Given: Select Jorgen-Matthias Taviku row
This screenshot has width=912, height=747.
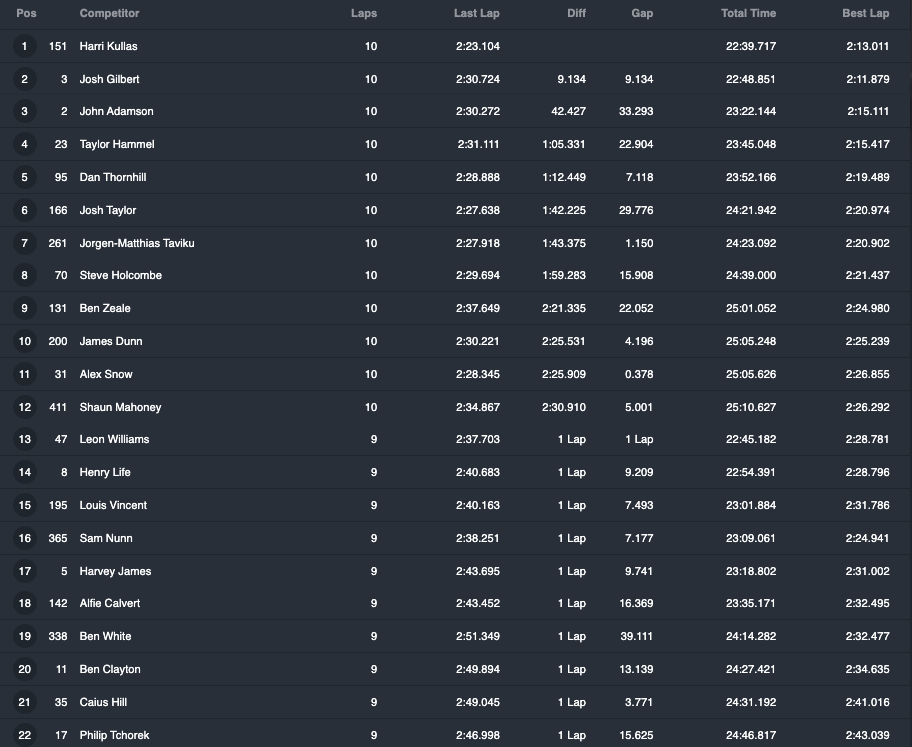Looking at the screenshot, I should 454,243.
